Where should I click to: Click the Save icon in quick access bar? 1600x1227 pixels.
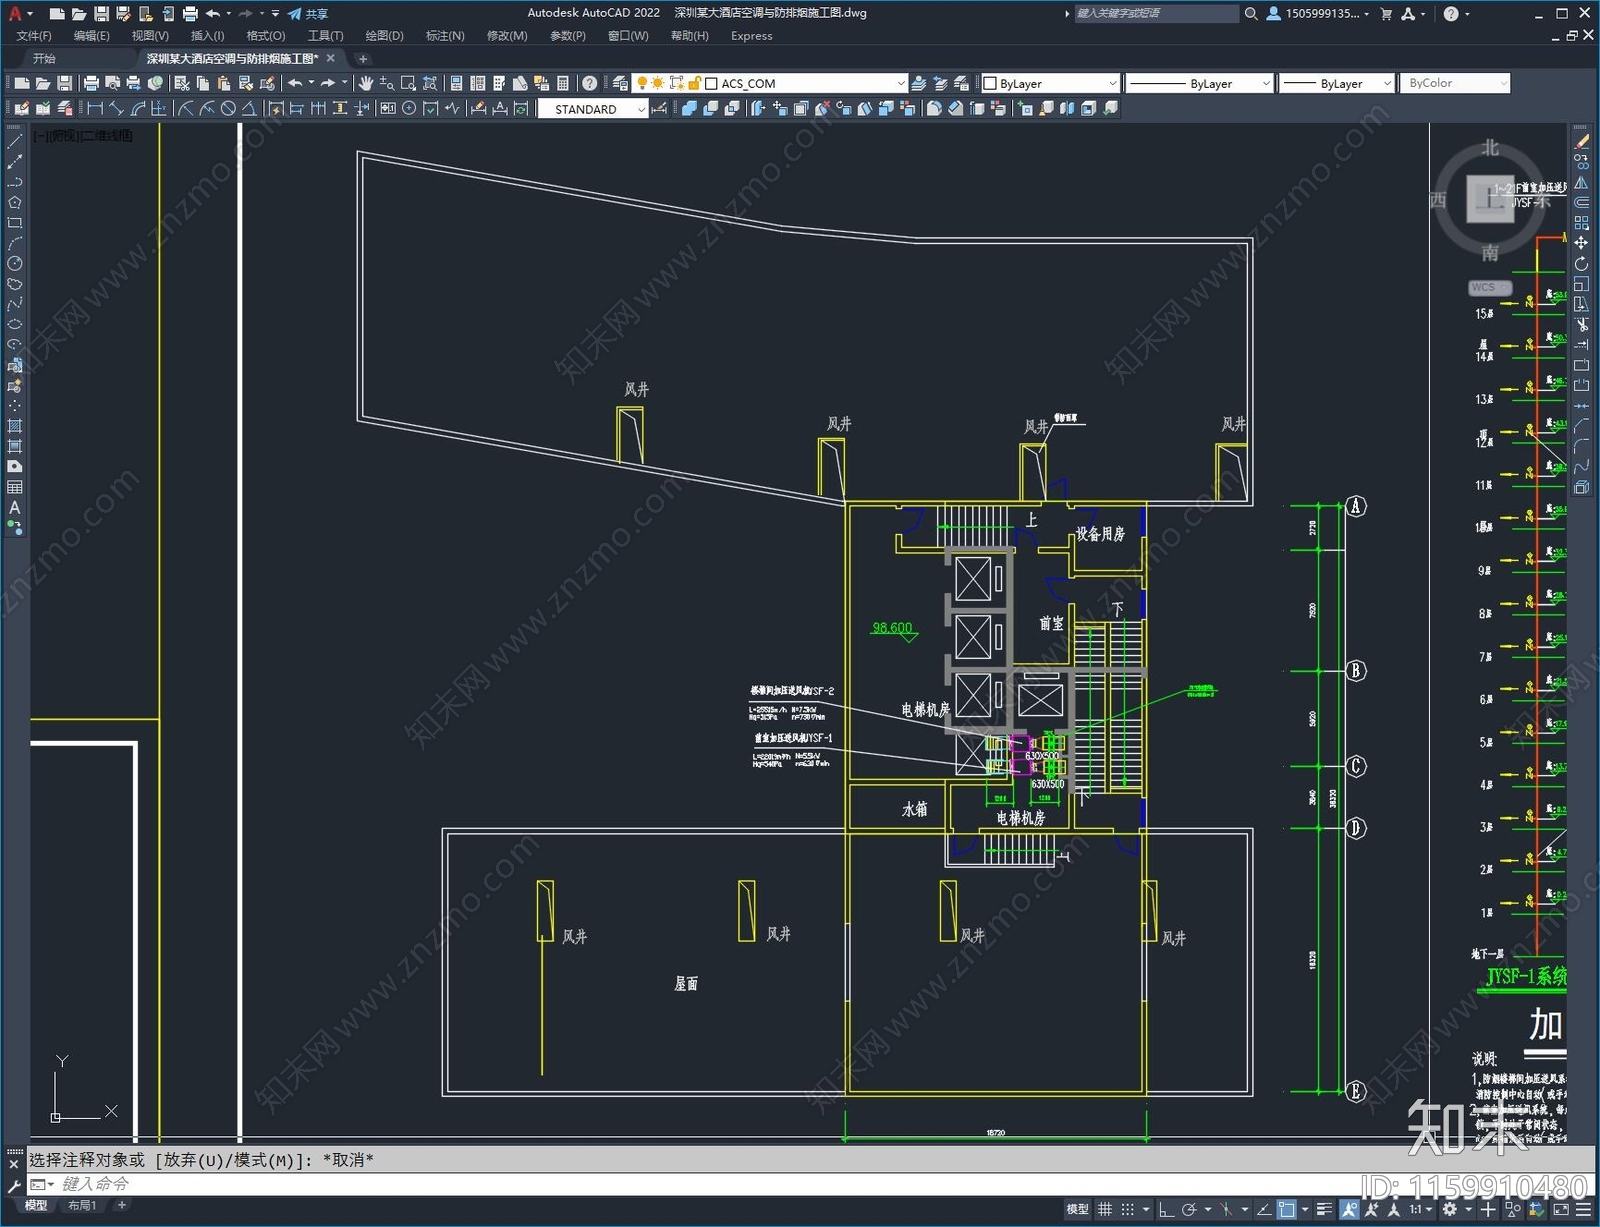coord(101,14)
